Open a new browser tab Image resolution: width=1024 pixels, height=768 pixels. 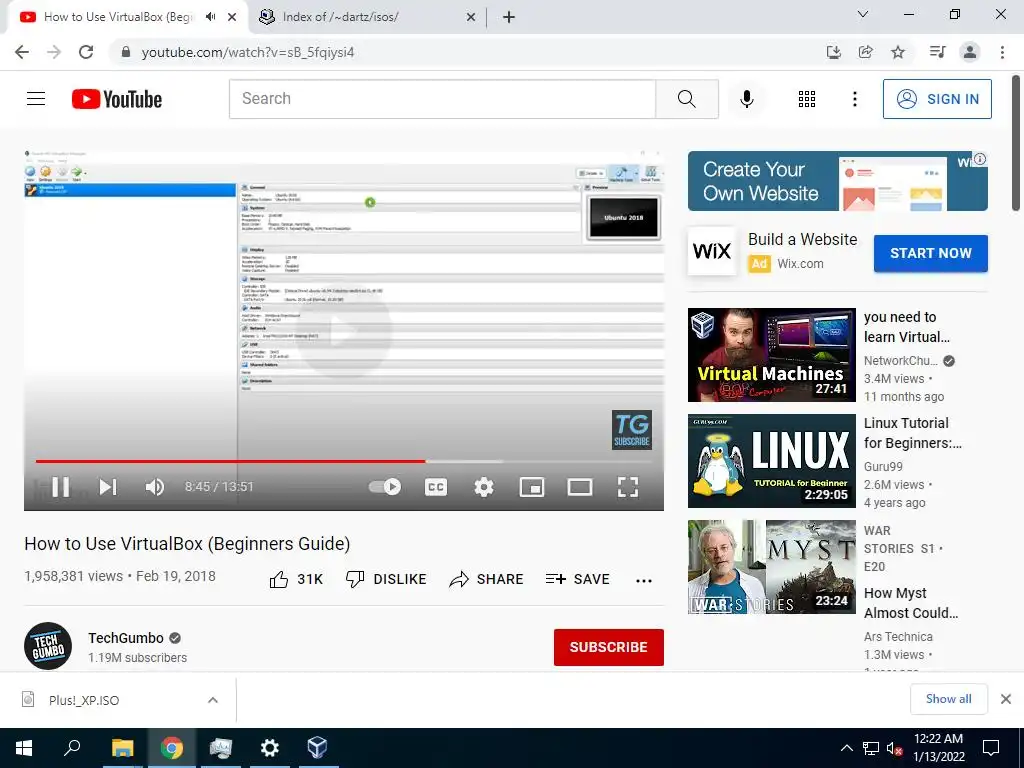509,18
